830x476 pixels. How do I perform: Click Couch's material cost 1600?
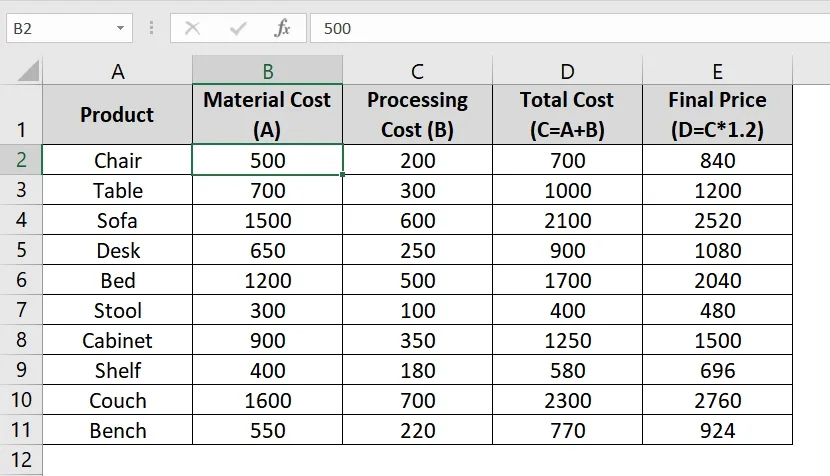(267, 400)
